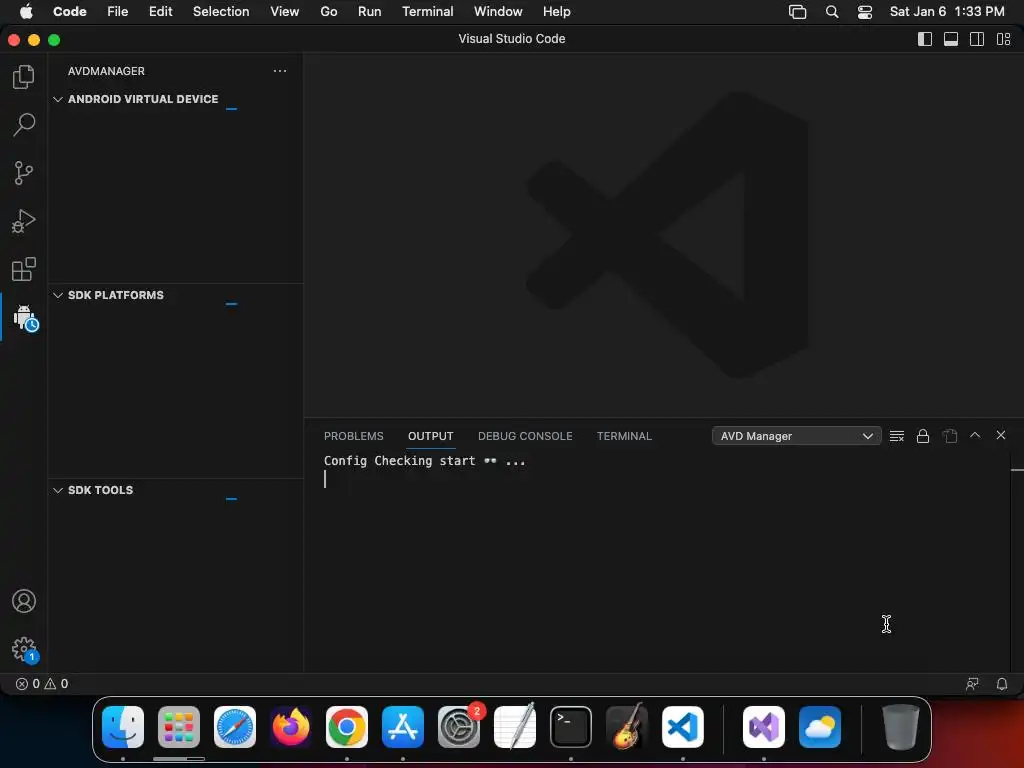
Task: Collapse the ANDROID VIRTUAL DEVICE section
Action: [58, 99]
